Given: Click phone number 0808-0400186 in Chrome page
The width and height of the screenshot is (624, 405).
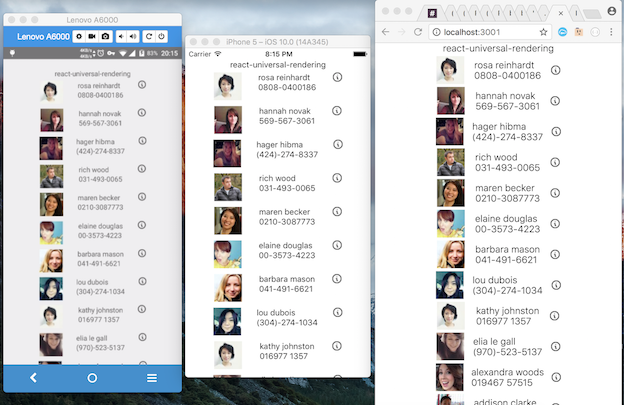Looking at the screenshot, I should (x=507, y=76).
